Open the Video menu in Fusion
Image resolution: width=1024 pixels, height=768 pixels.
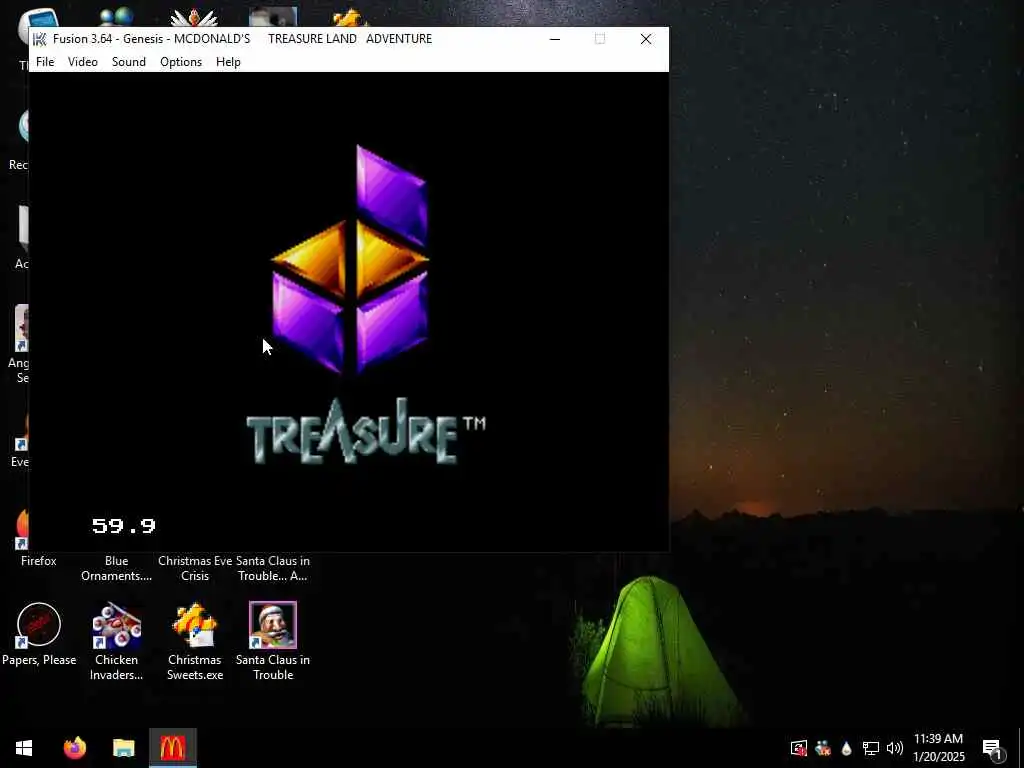click(x=83, y=61)
